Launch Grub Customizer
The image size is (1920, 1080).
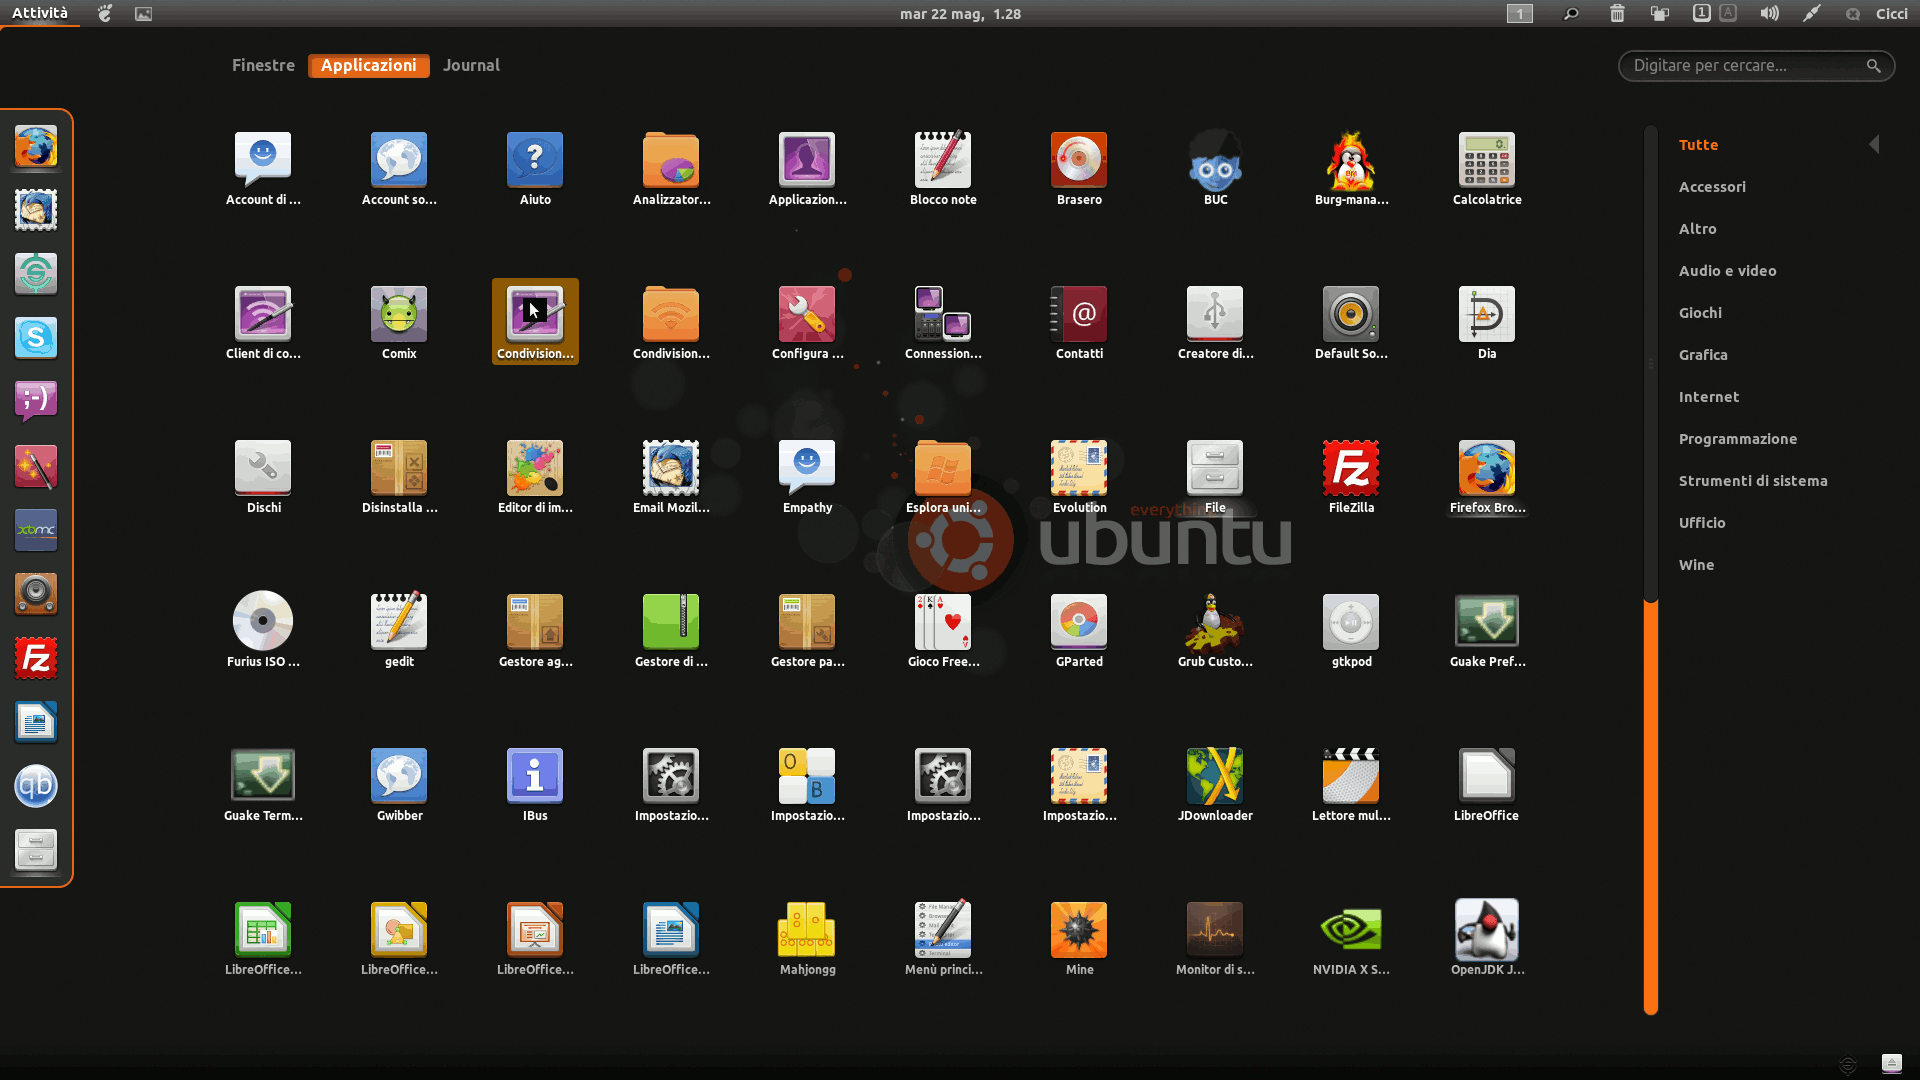point(1215,630)
